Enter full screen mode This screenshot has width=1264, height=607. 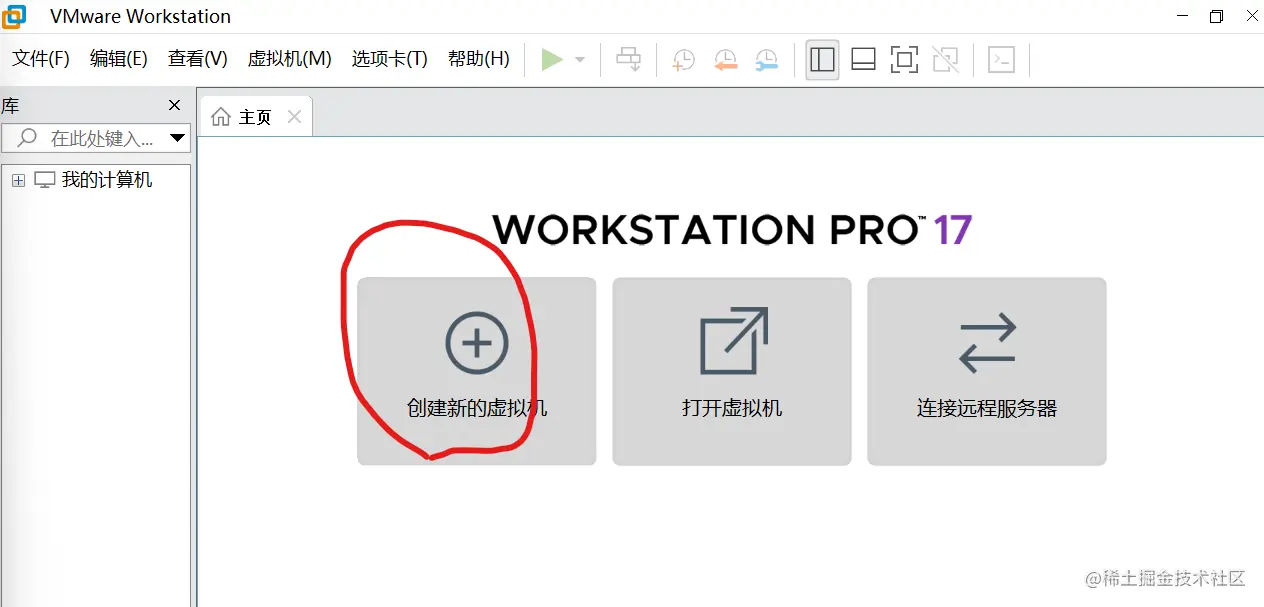tap(903, 60)
